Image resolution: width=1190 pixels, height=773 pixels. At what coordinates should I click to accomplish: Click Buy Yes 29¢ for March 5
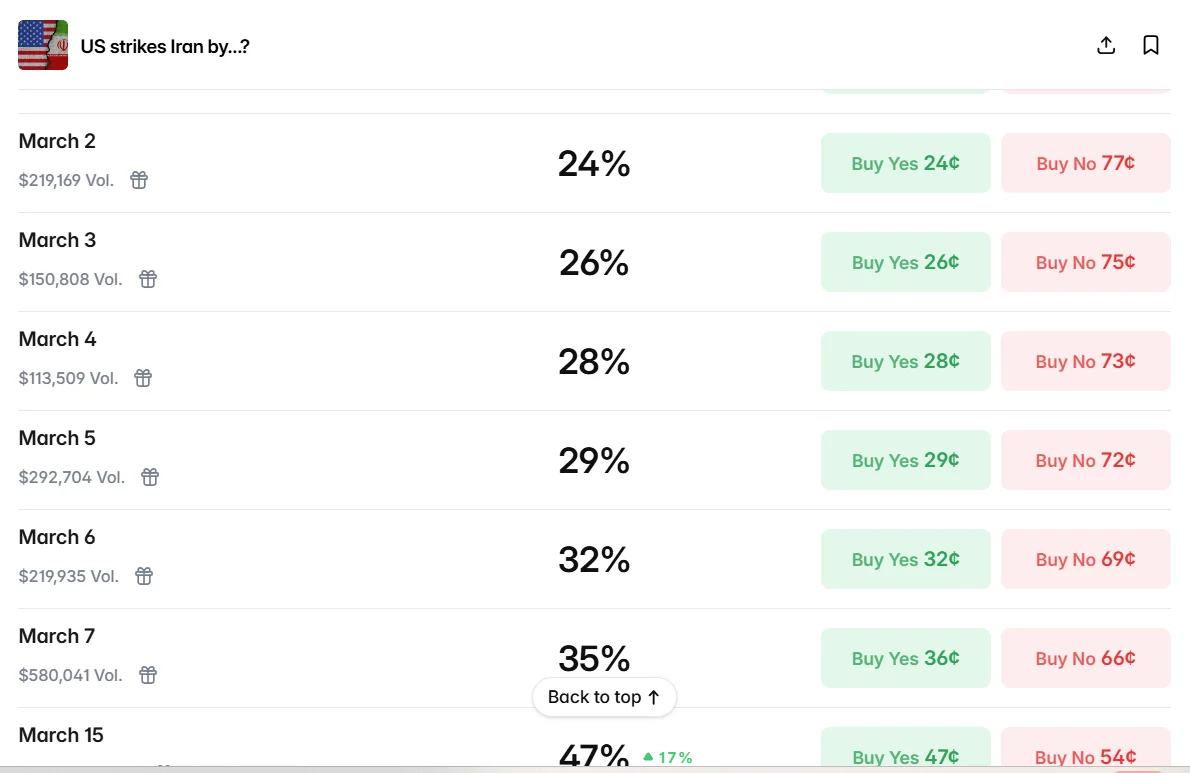click(905, 460)
